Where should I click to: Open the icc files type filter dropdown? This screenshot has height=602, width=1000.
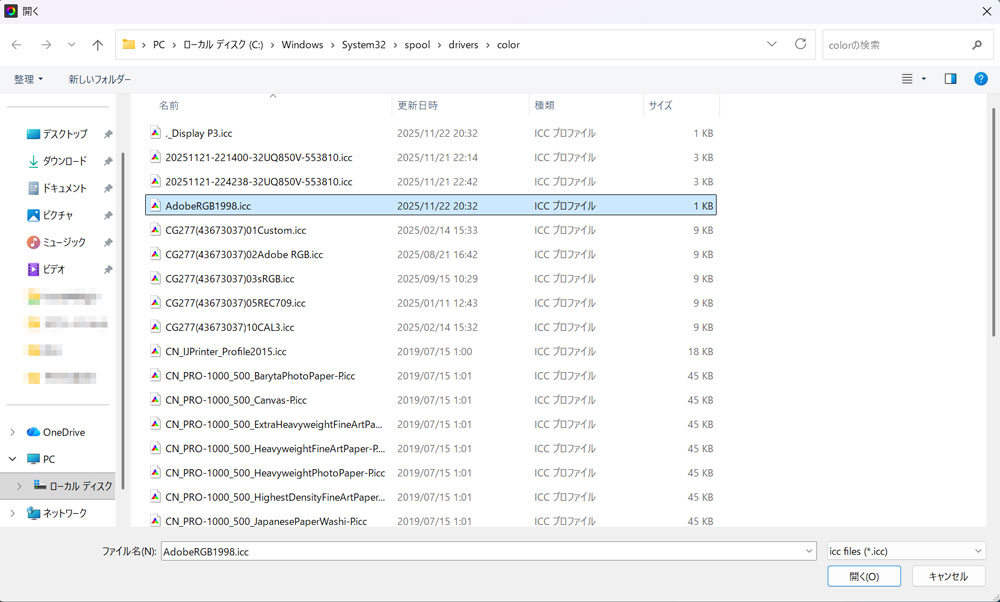906,551
